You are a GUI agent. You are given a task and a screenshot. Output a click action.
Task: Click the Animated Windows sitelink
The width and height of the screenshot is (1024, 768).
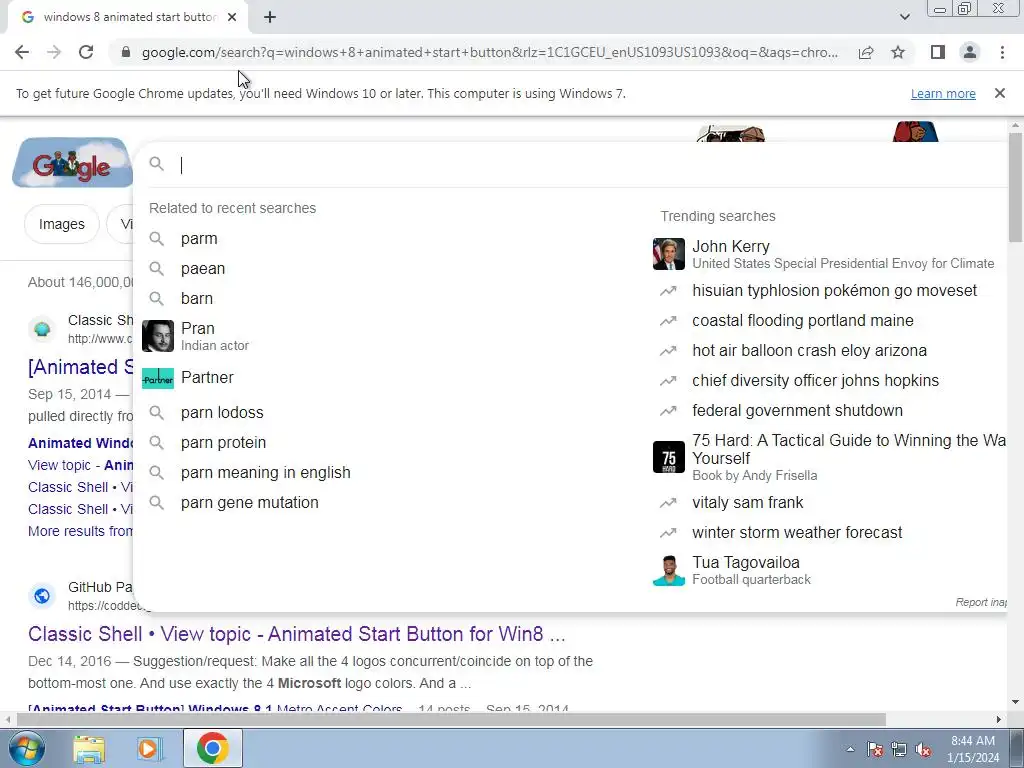tap(80, 443)
